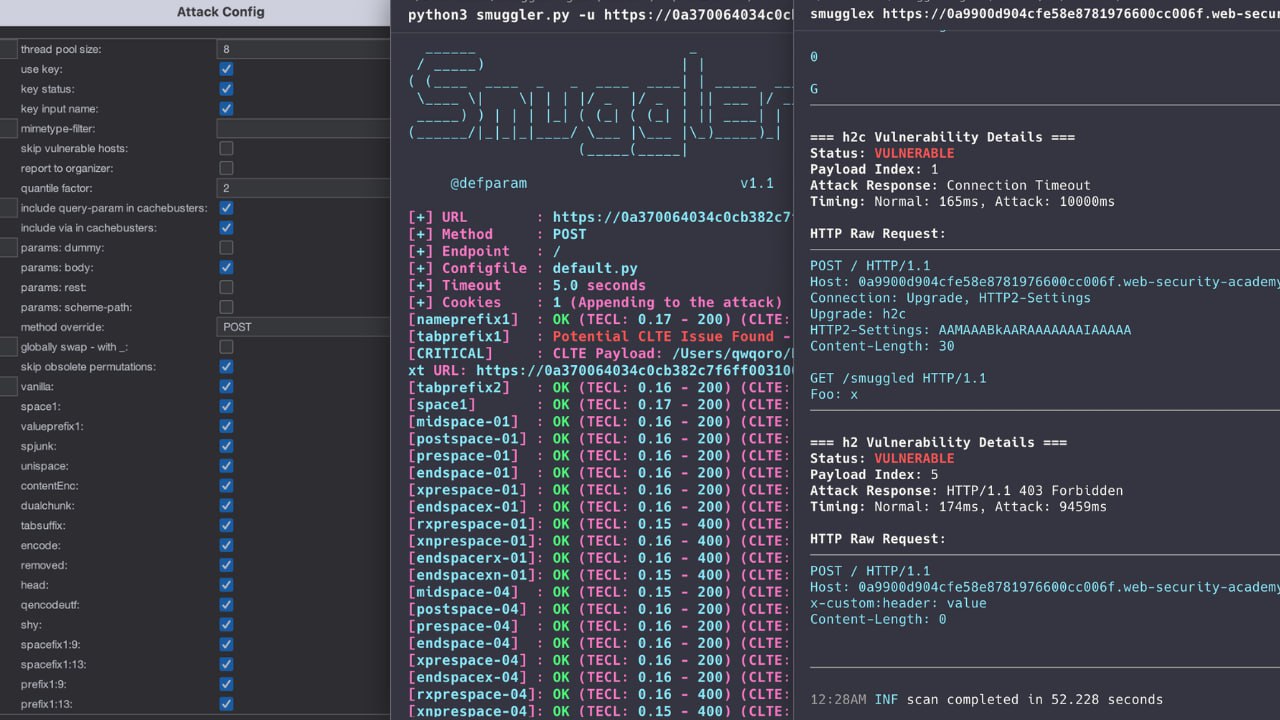Focus the mimetype-filter input field
Image resolution: width=1280 pixels, height=720 pixels.
303,129
